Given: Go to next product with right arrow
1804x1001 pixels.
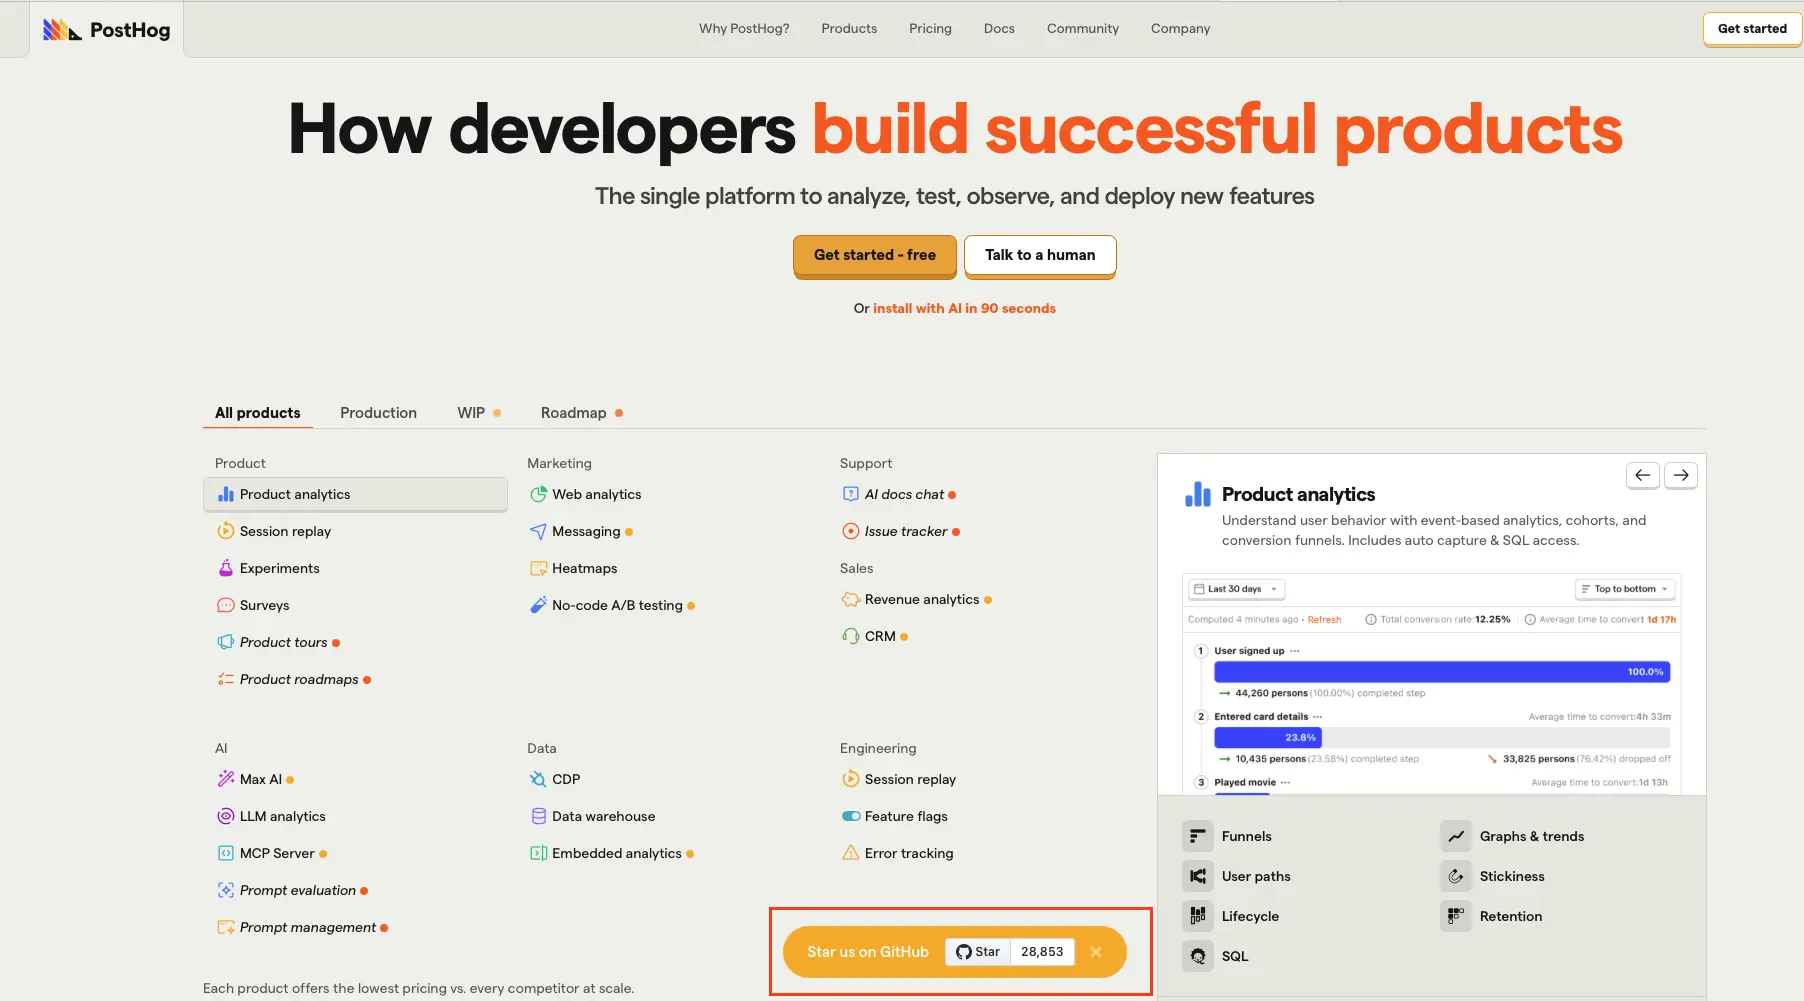Looking at the screenshot, I should click(x=1681, y=475).
